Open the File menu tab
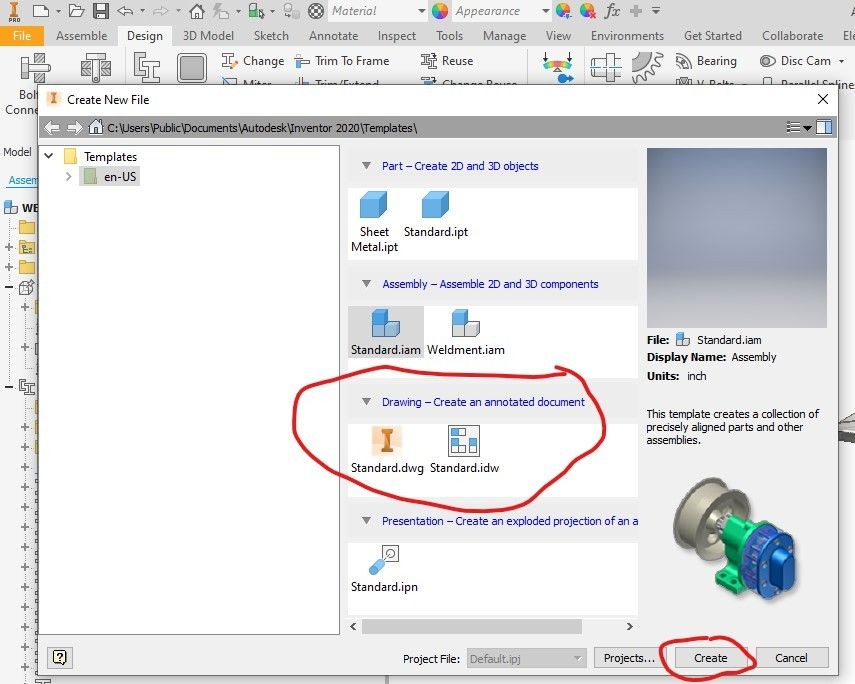 [22, 35]
